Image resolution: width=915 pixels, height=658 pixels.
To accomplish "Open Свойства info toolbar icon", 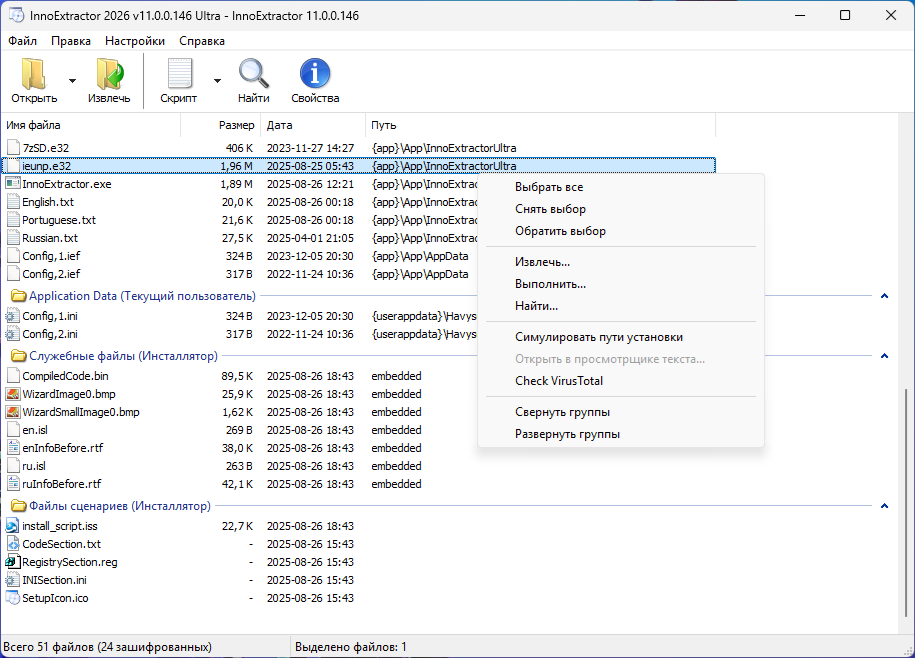I will (315, 74).
